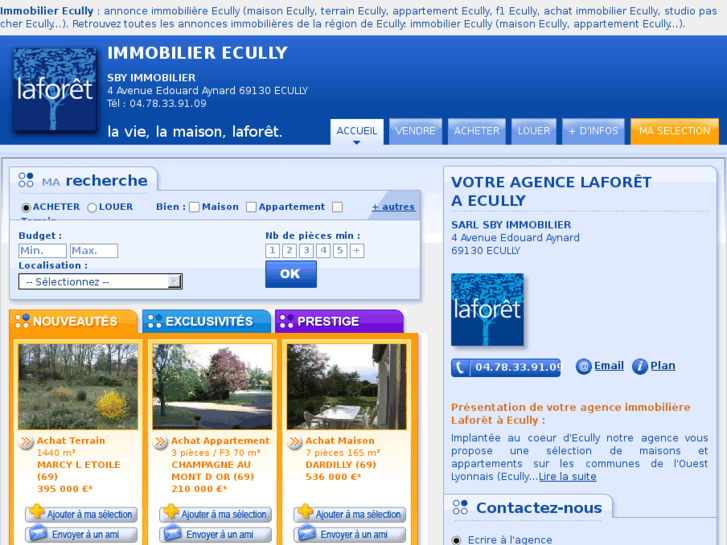Click the plus icon for the Marcy L Etoile listing

pos(37,512)
